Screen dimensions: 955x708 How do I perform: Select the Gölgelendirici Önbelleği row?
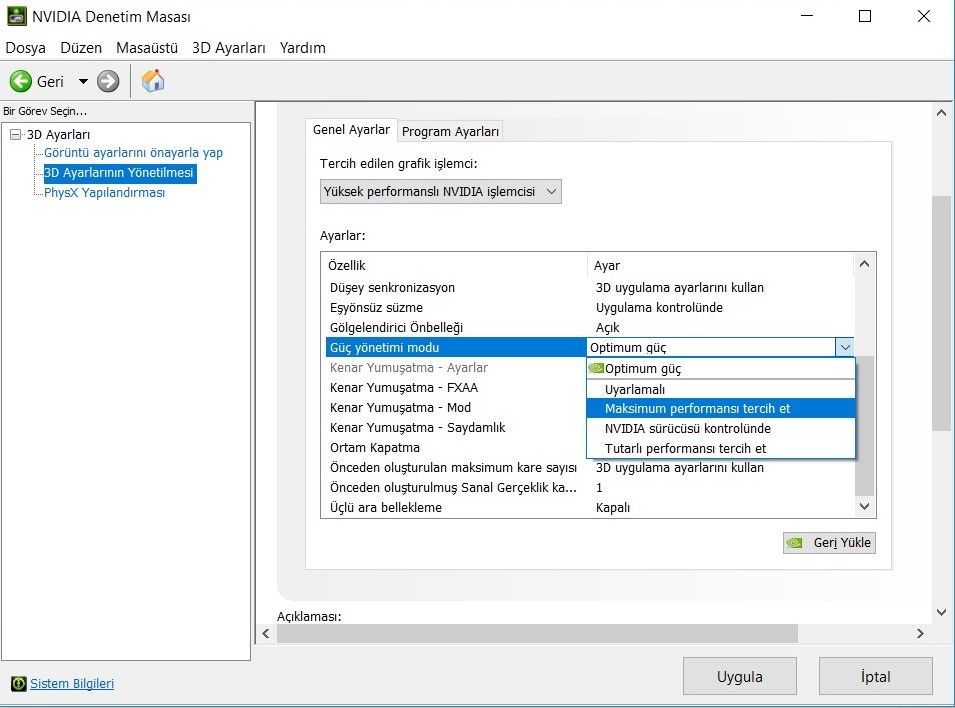[590, 328]
